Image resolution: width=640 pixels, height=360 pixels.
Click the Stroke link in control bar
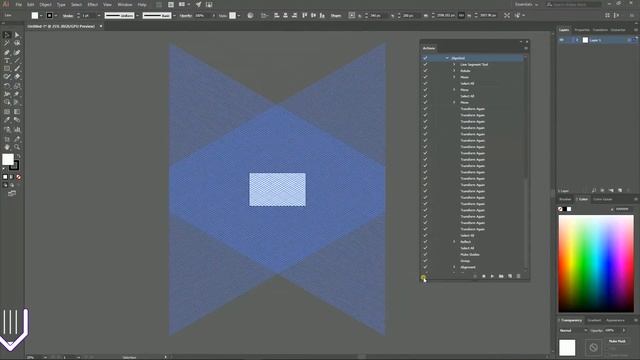(x=68, y=16)
